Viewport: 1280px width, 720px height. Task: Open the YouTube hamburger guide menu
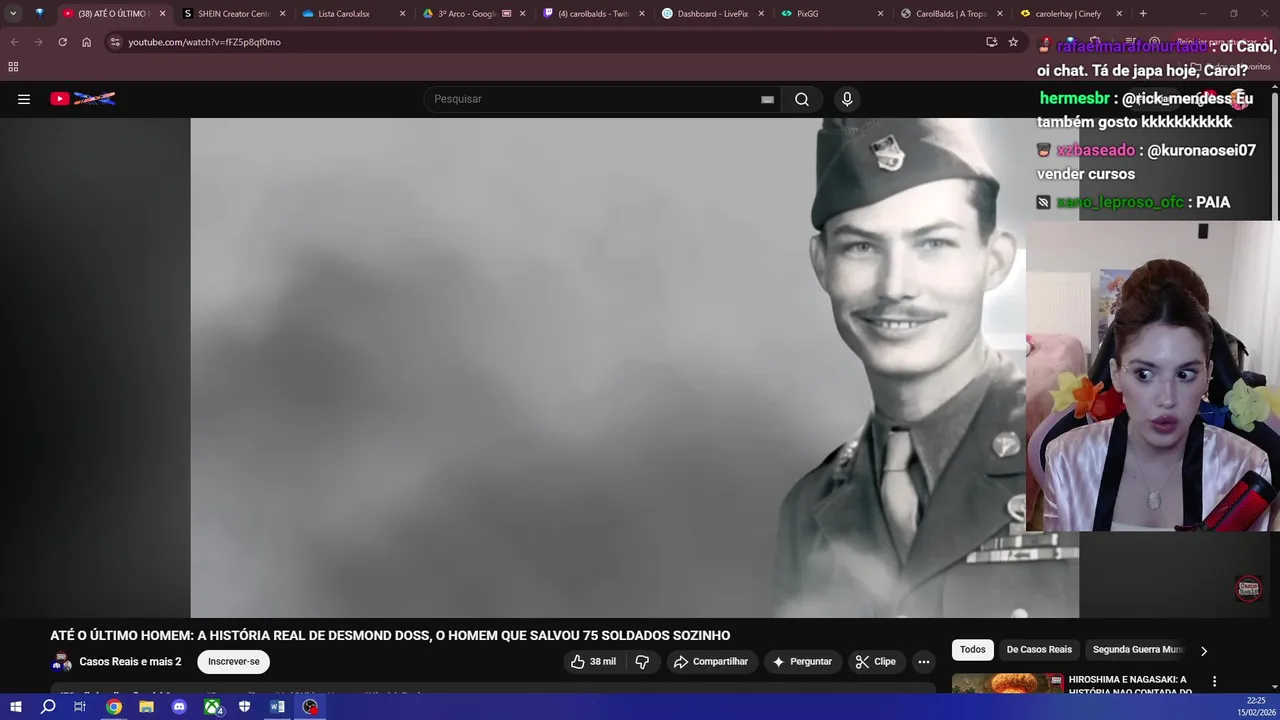coord(24,99)
